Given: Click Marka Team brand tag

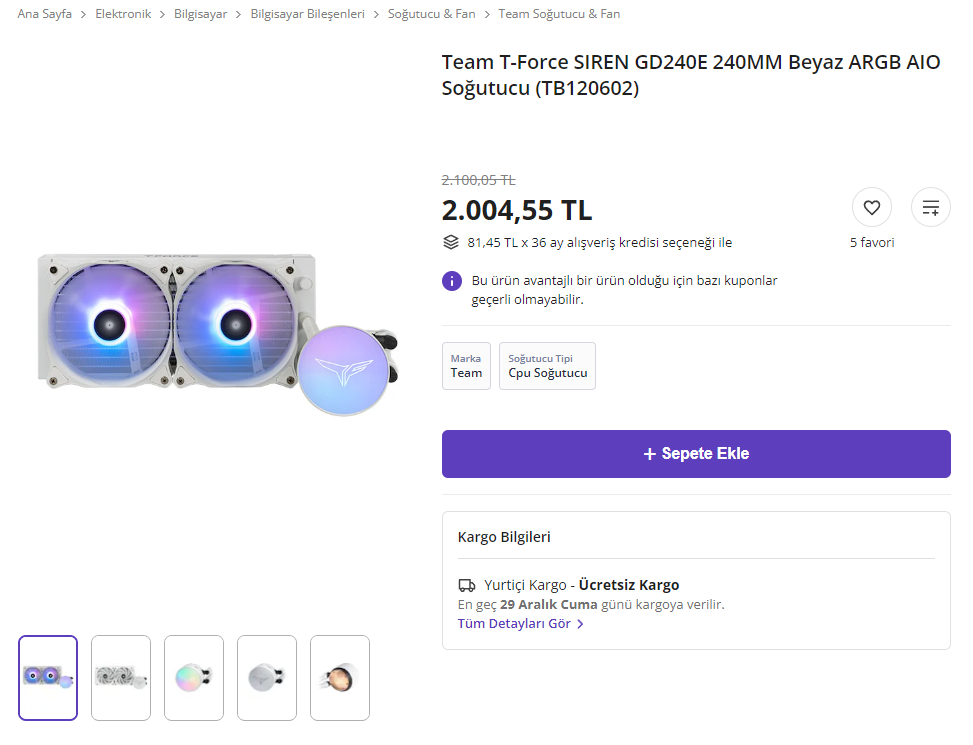Looking at the screenshot, I should 466,366.
